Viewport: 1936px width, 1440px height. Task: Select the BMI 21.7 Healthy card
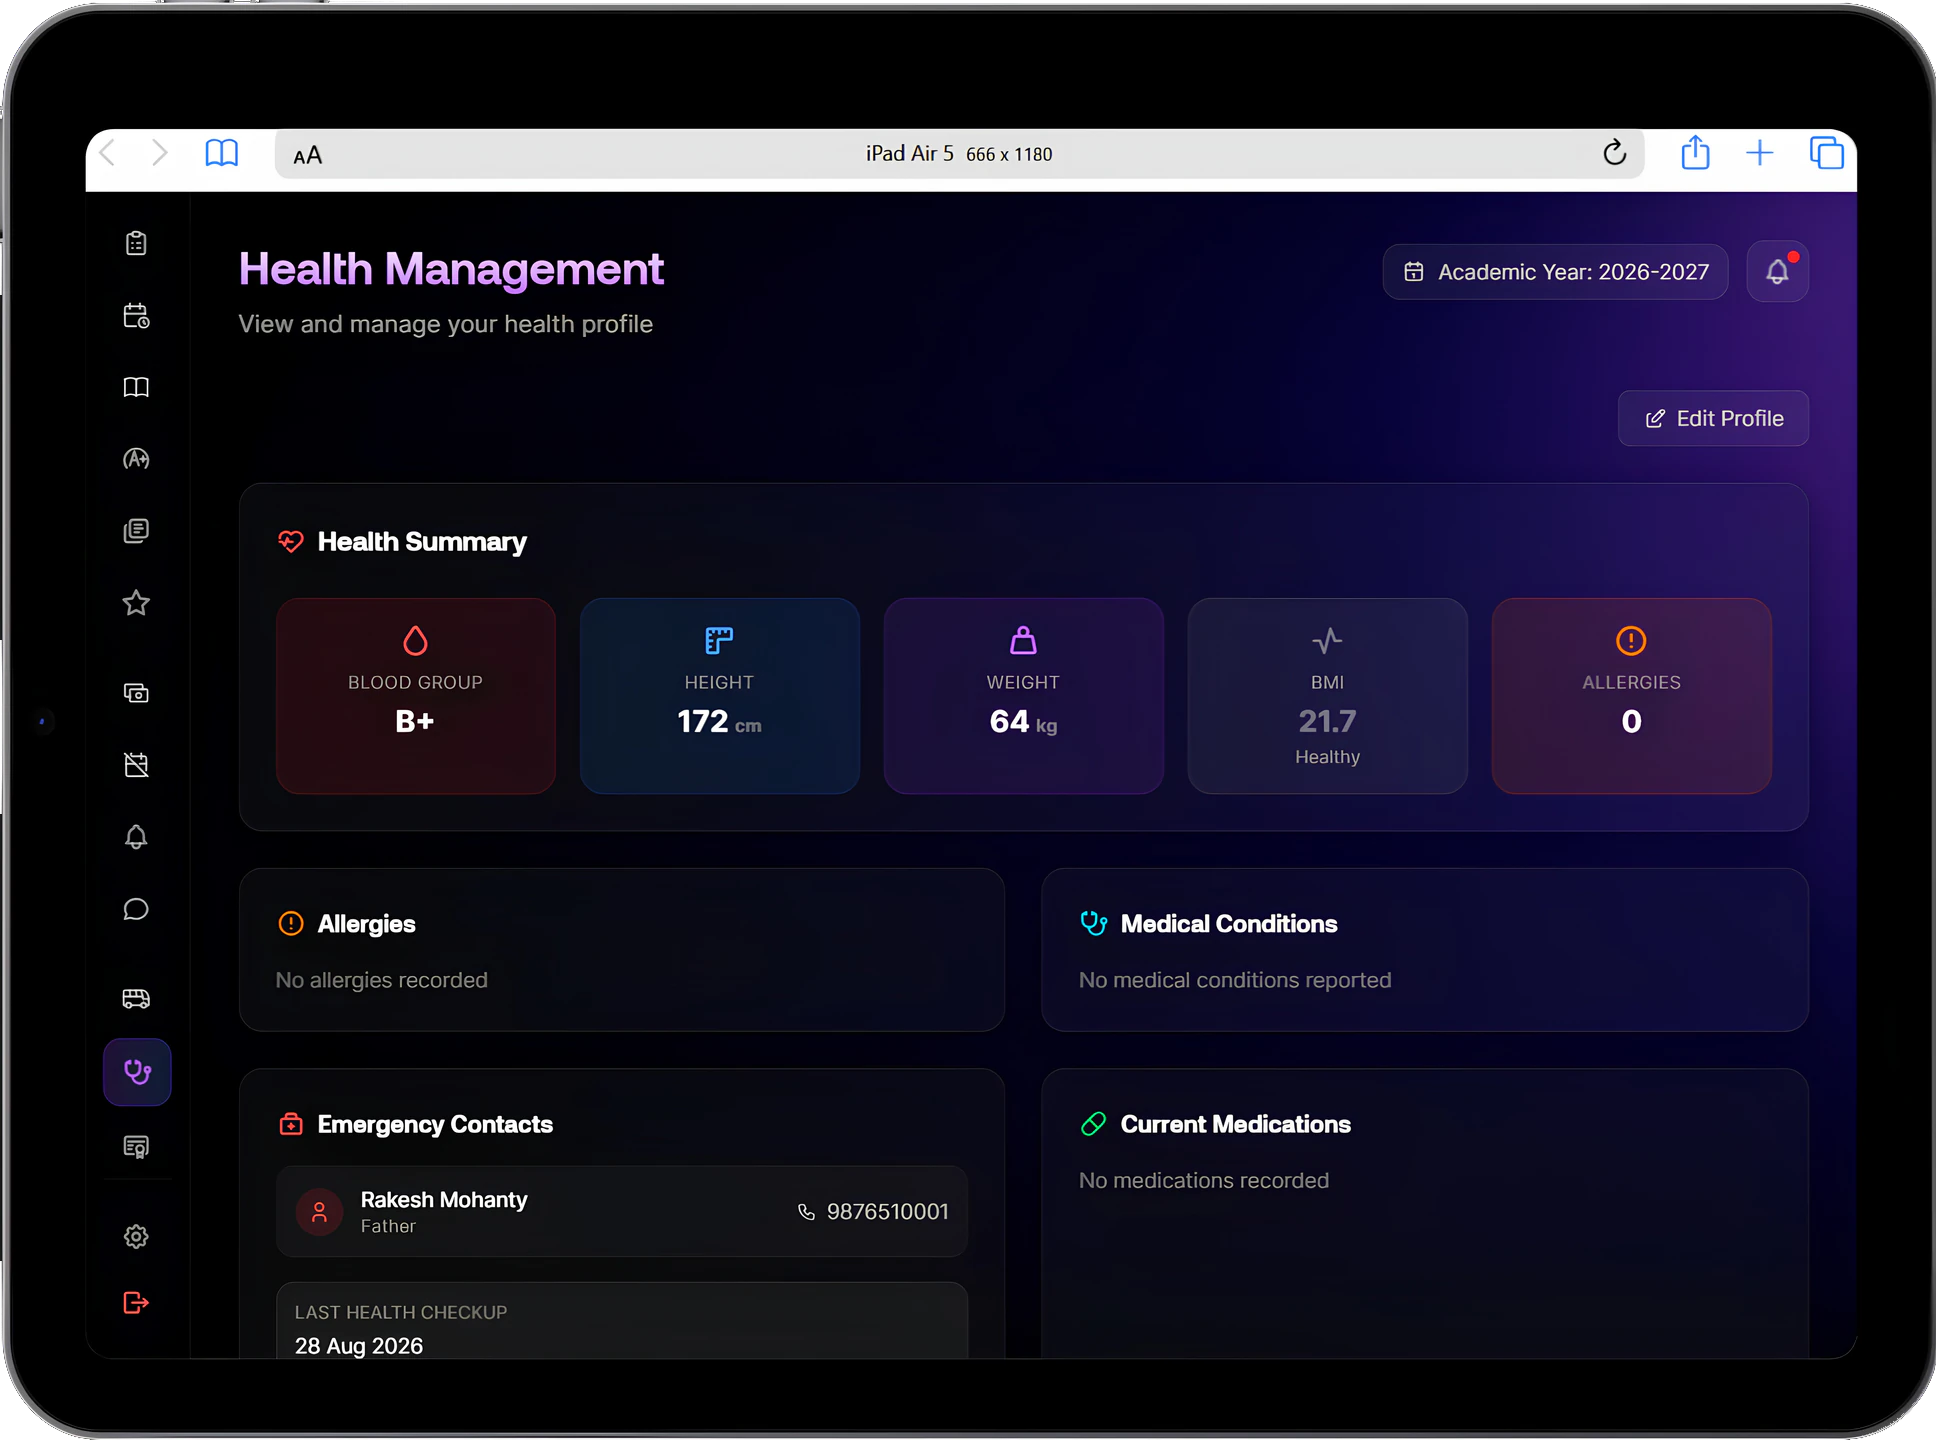pyautogui.click(x=1328, y=696)
